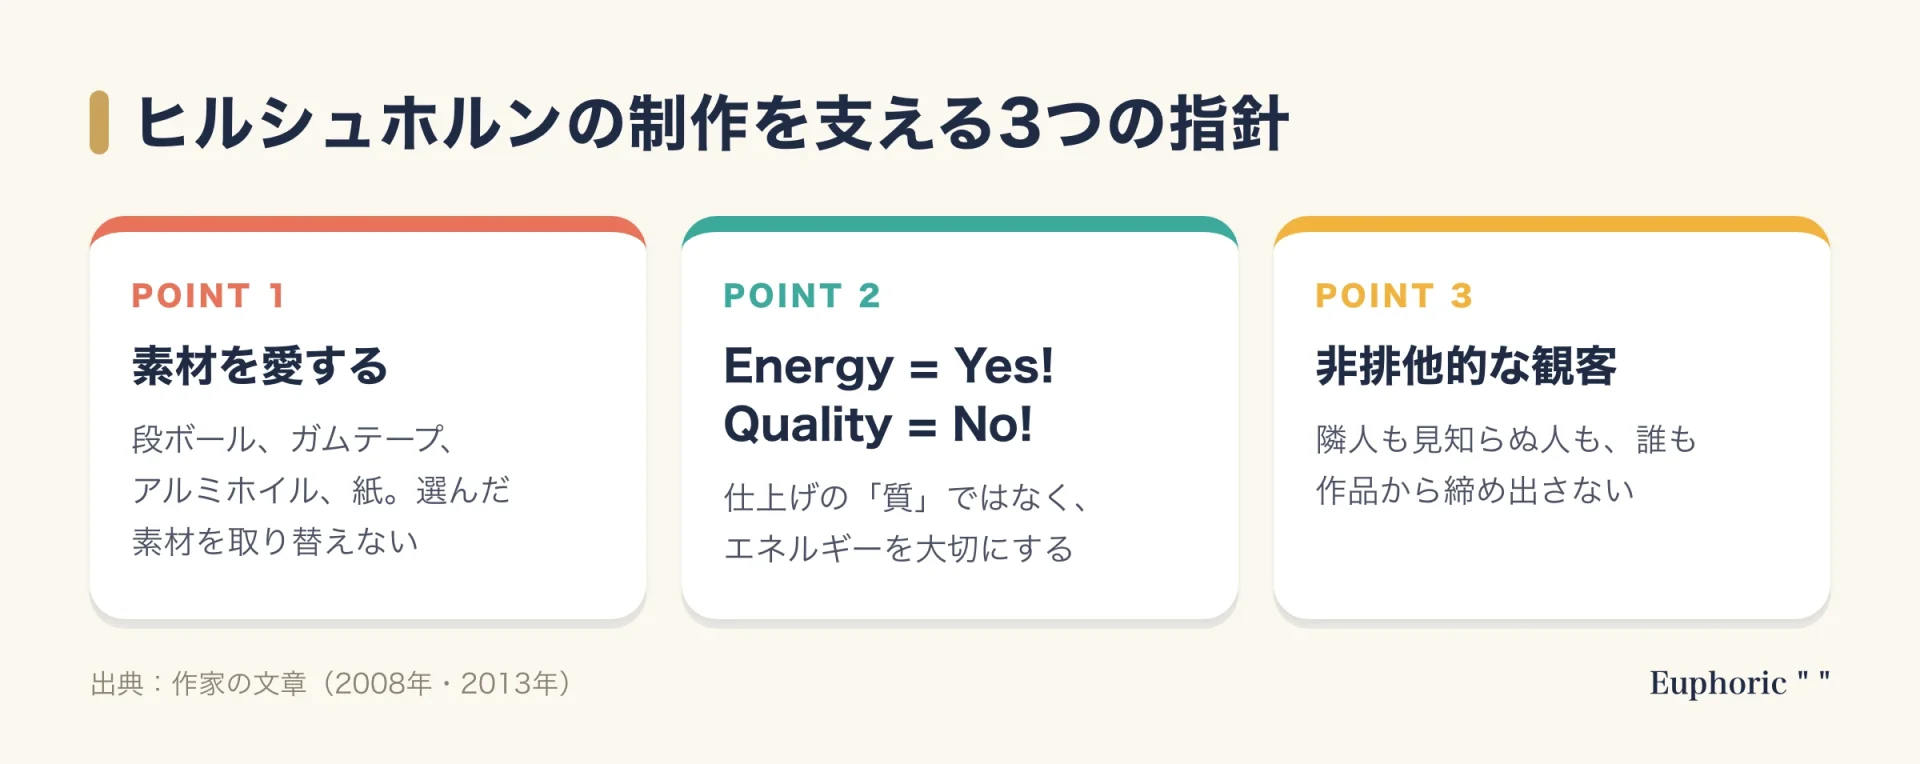1920x764 pixels.
Task: Click the gold accent bar beside the title
Action: (x=99, y=123)
